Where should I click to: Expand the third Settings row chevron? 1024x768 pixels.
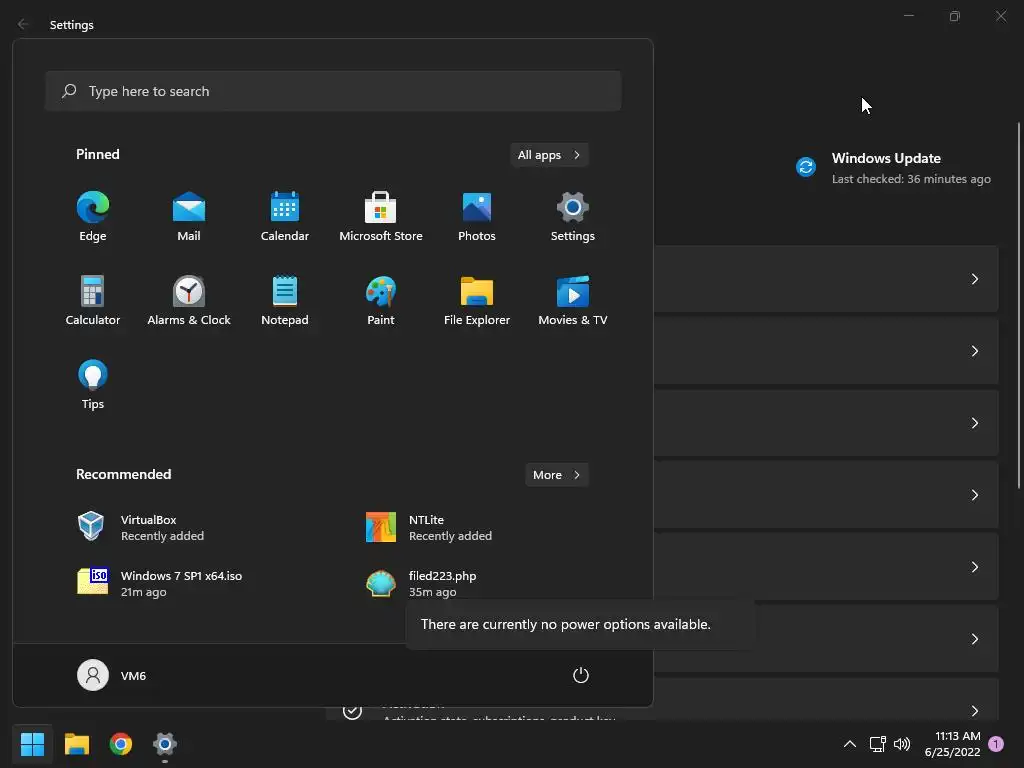[974, 423]
